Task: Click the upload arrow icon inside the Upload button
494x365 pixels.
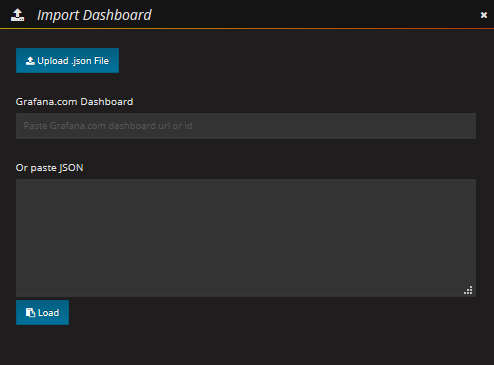Action: pyautogui.click(x=30, y=61)
